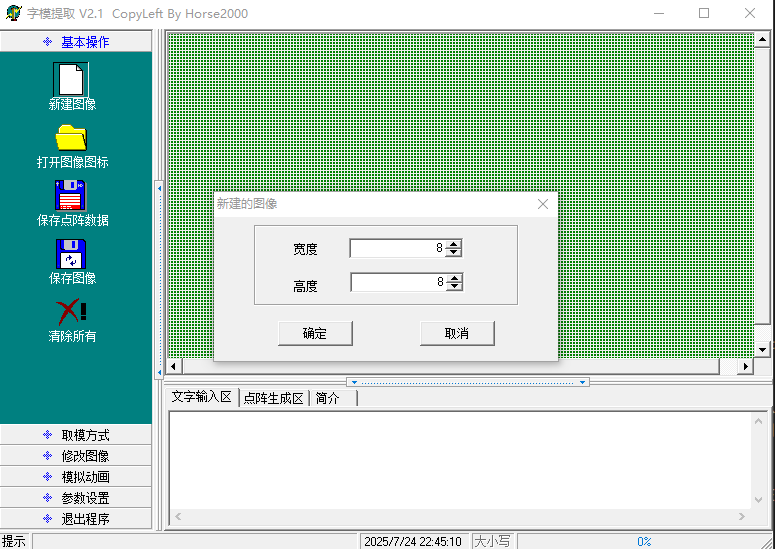This screenshot has width=775, height=549.
Task: Click the 保存点阵数据 floppy disk icon
Action: point(71,195)
